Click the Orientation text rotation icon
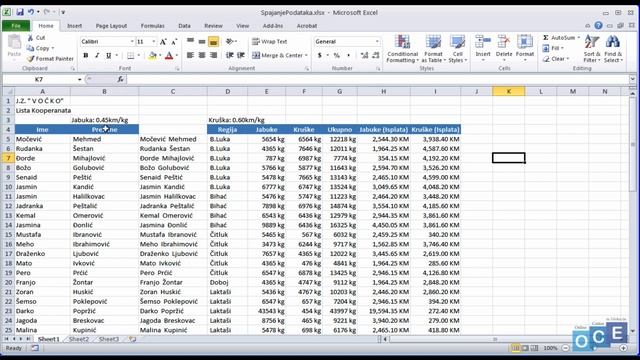Image resolution: width=640 pixels, height=360 pixels. (x=230, y=41)
